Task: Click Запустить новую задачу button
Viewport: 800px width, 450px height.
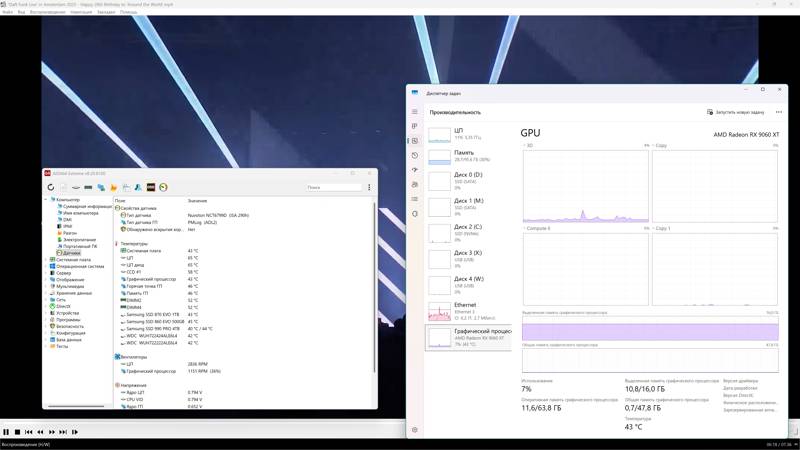Action: point(735,112)
